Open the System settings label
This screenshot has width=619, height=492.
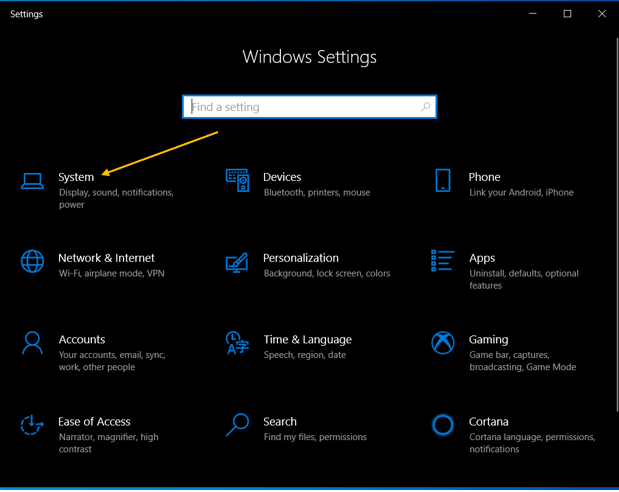pos(76,177)
